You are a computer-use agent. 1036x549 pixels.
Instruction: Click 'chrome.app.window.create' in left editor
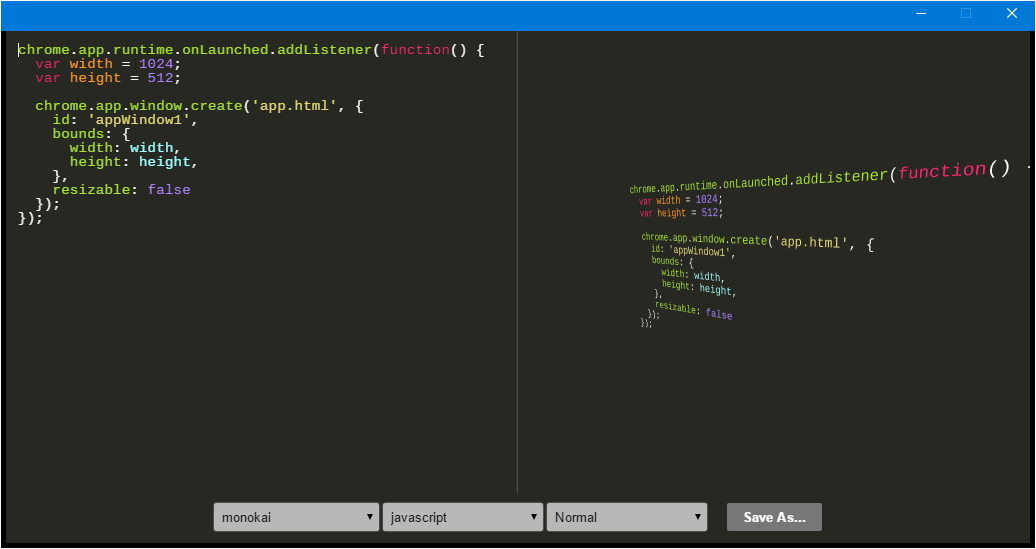[139, 106]
